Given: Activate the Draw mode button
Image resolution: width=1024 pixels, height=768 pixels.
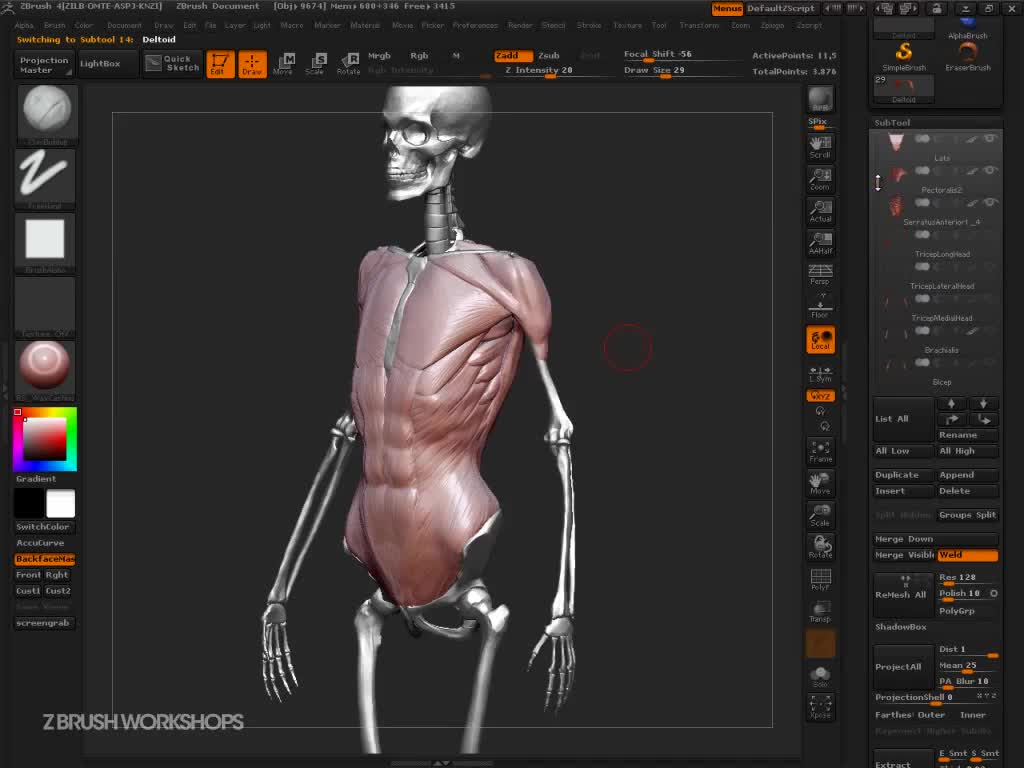Looking at the screenshot, I should click(252, 64).
